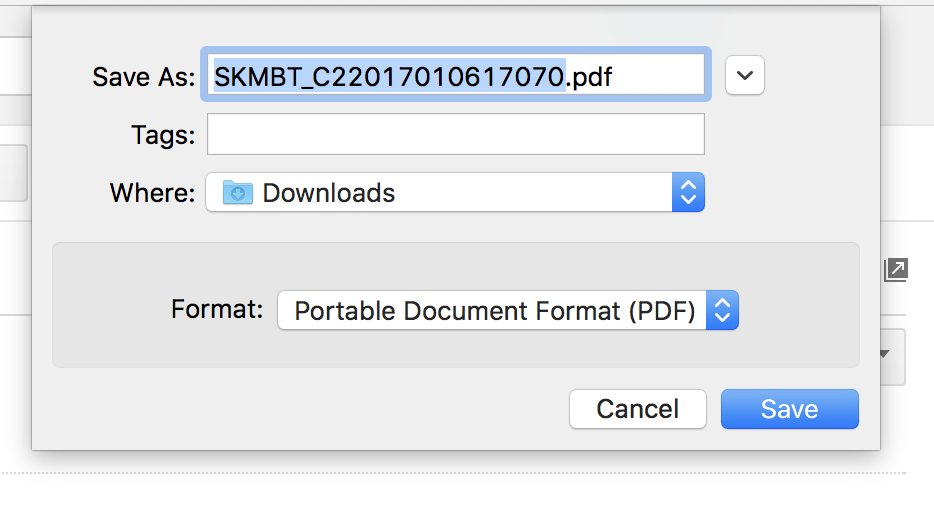Click the "Format:" label

[217, 310]
